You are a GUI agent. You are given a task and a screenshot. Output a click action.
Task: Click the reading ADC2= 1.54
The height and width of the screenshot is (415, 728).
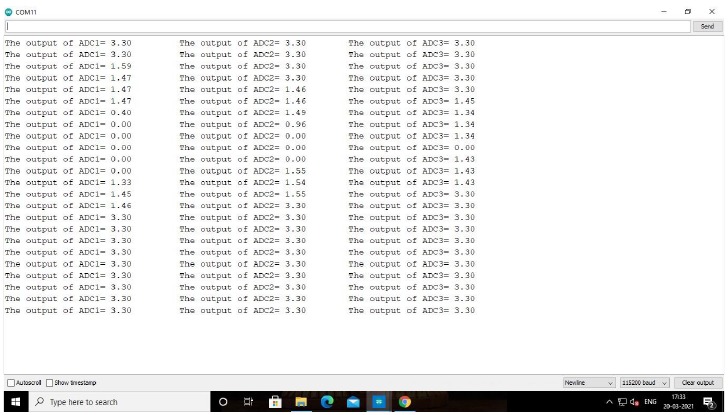280,182
